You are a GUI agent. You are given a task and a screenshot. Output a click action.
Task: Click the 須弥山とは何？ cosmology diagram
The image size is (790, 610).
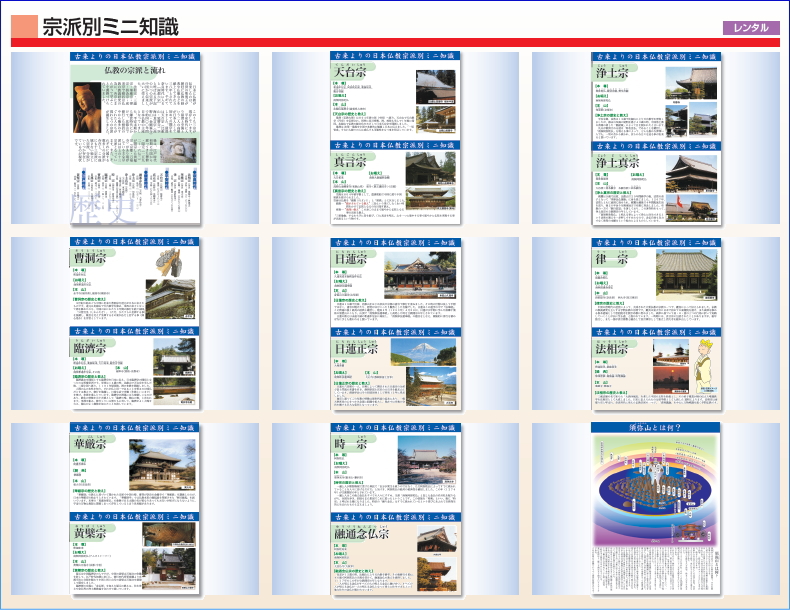tap(655, 488)
